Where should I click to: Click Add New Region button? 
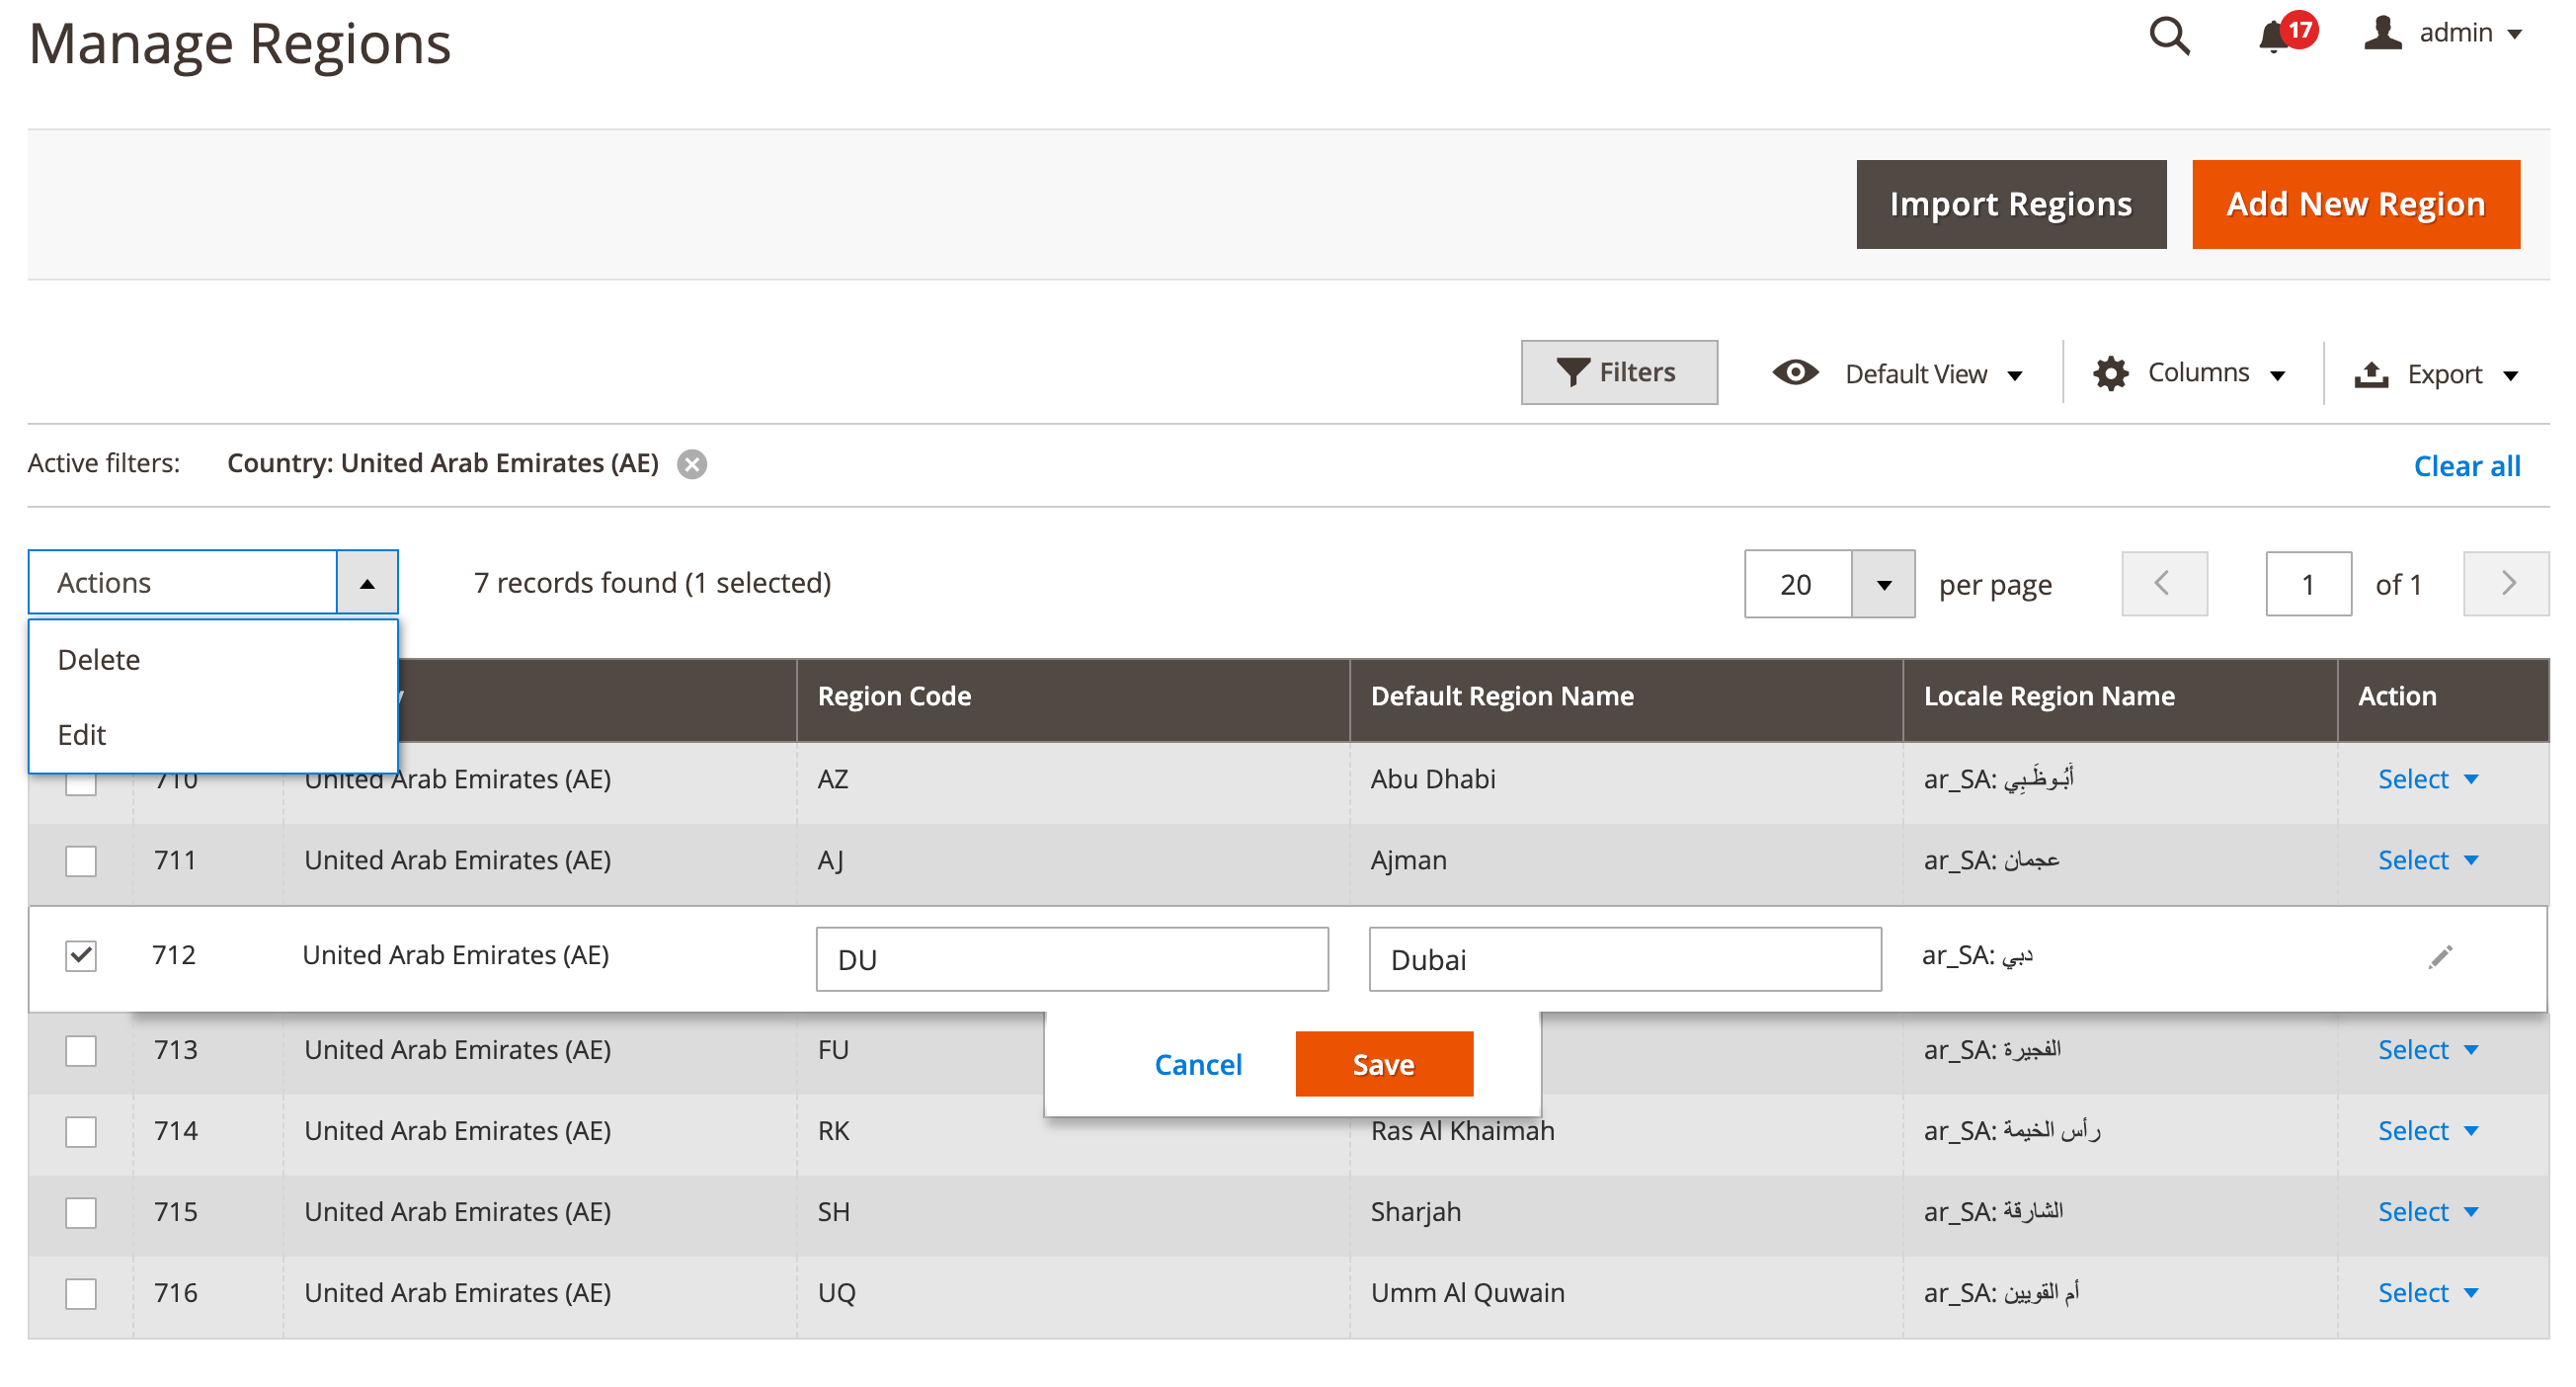[2356, 204]
